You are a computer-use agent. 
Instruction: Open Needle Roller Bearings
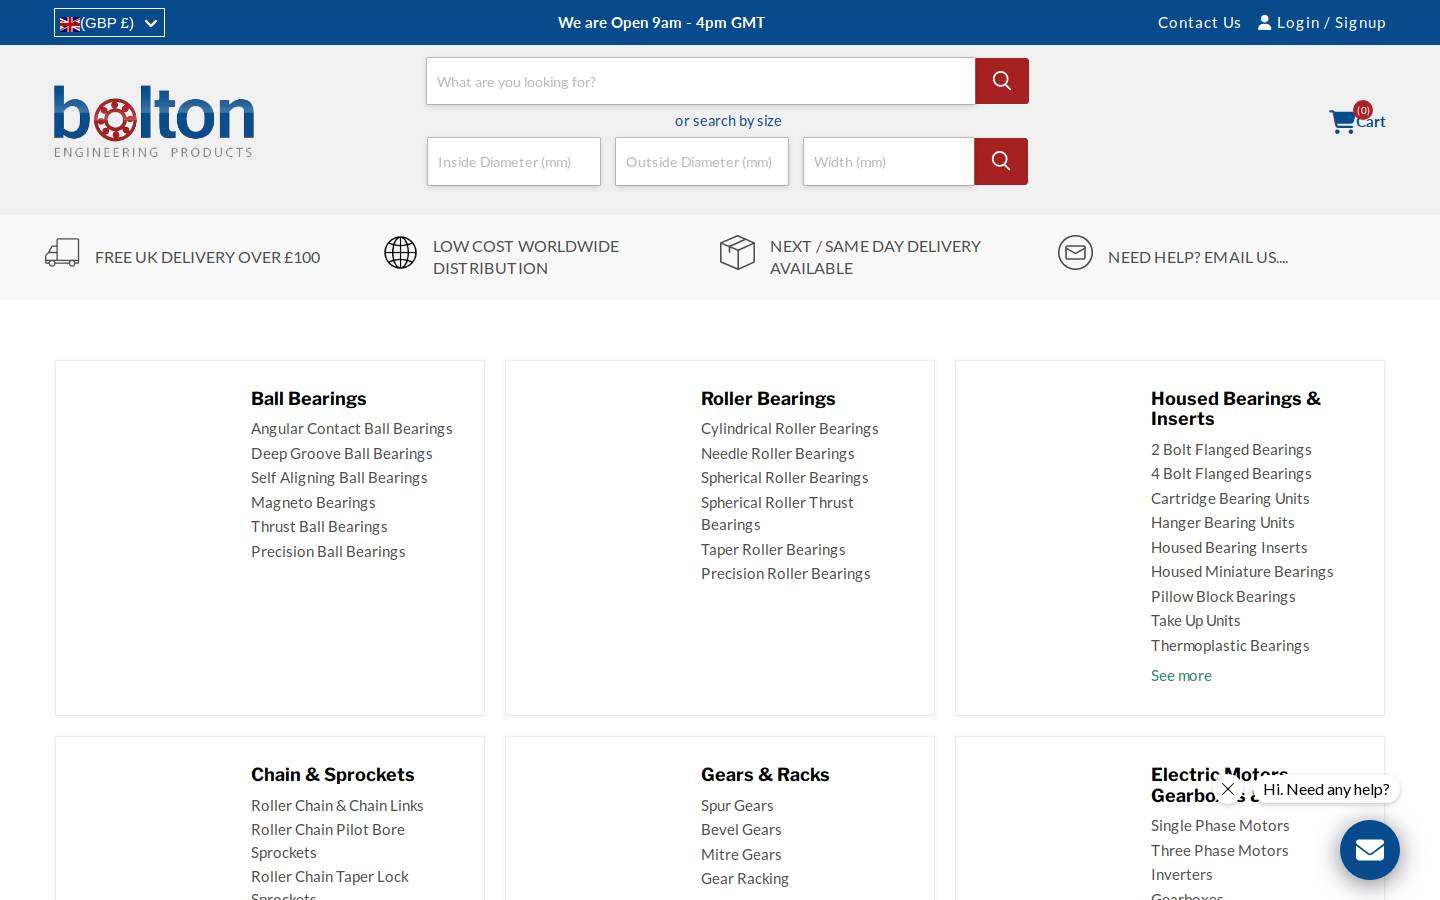[778, 453]
